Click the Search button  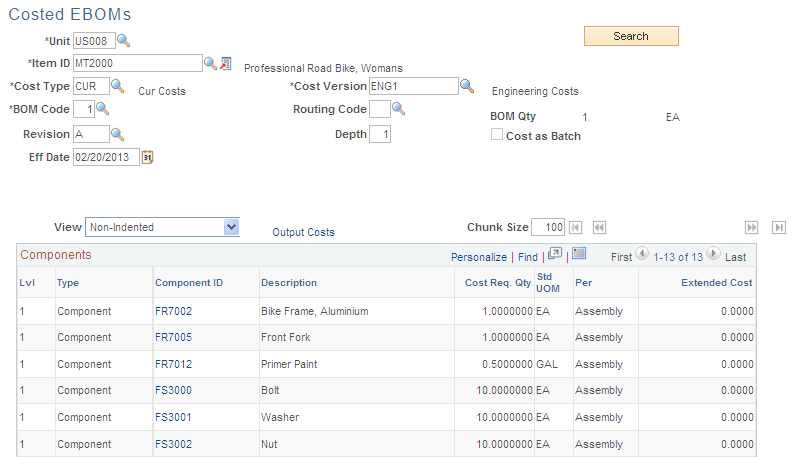point(631,36)
